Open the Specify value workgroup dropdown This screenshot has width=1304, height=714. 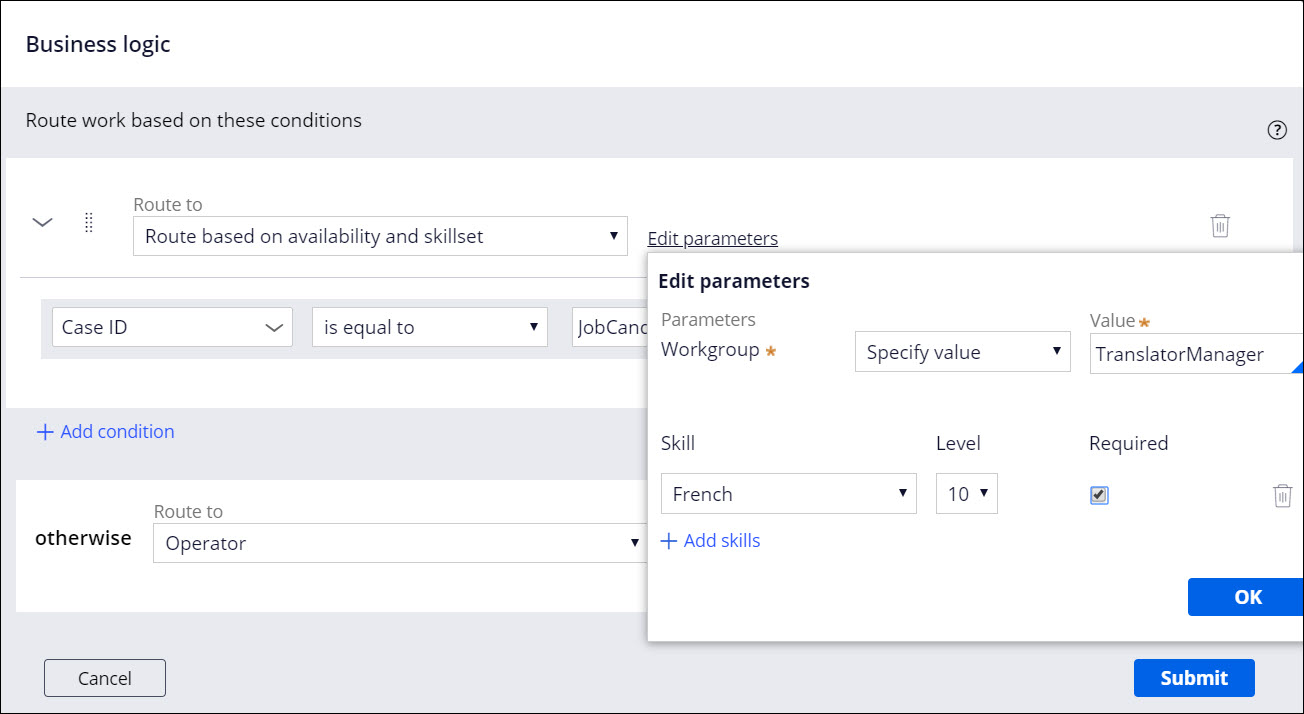[962, 353]
